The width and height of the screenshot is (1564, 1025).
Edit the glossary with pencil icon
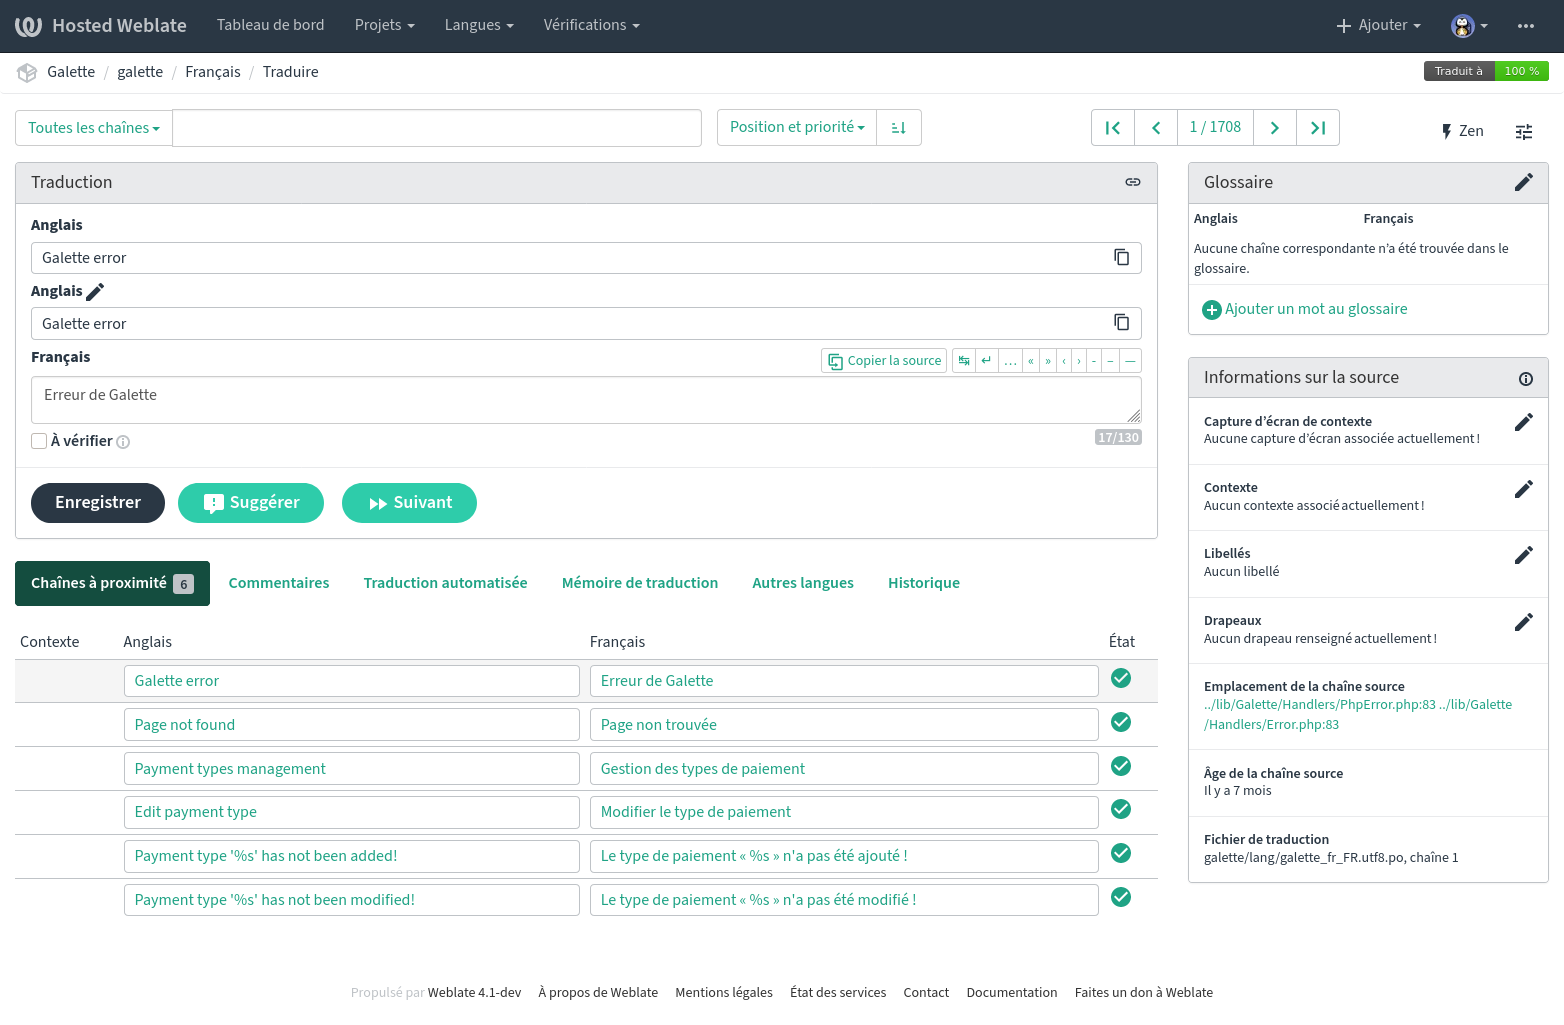tap(1523, 182)
